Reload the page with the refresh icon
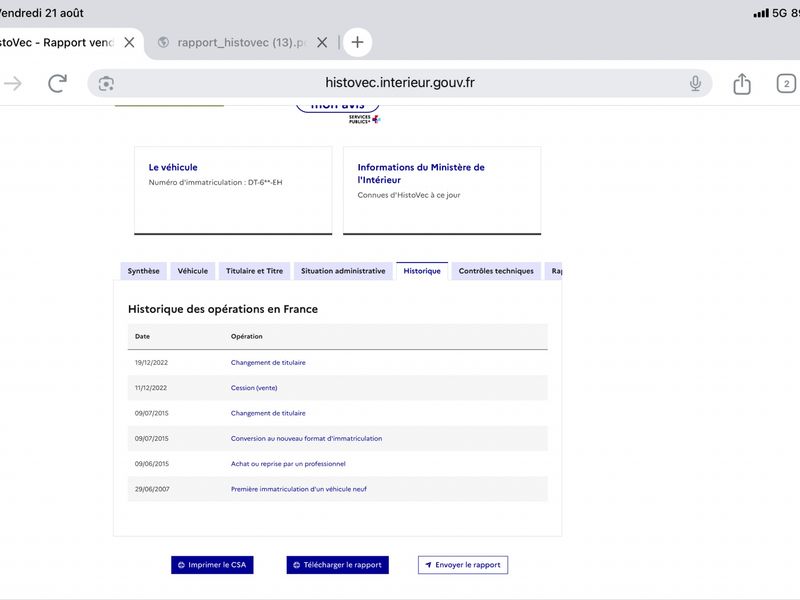This screenshot has width=800, height=600. tap(58, 83)
